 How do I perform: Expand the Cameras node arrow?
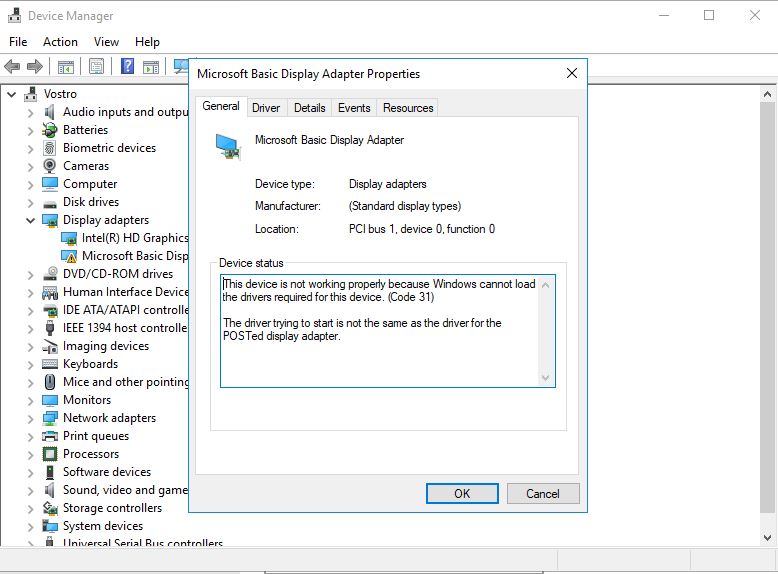click(x=30, y=167)
